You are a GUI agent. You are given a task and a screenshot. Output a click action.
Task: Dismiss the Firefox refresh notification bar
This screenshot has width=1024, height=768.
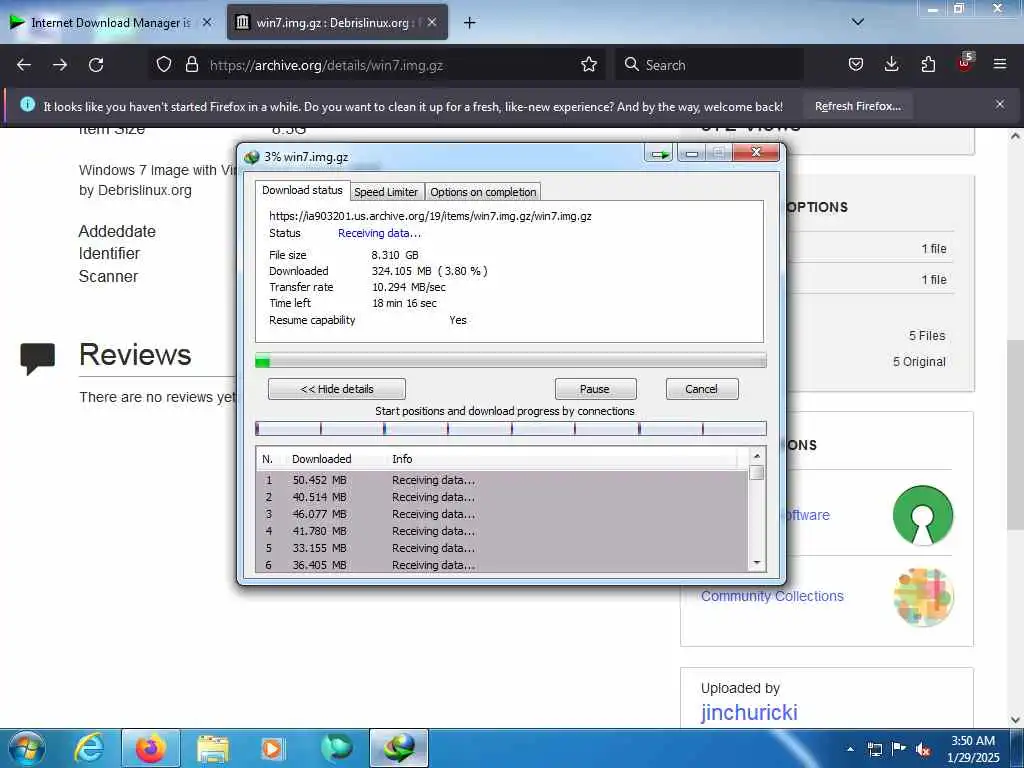(1000, 104)
